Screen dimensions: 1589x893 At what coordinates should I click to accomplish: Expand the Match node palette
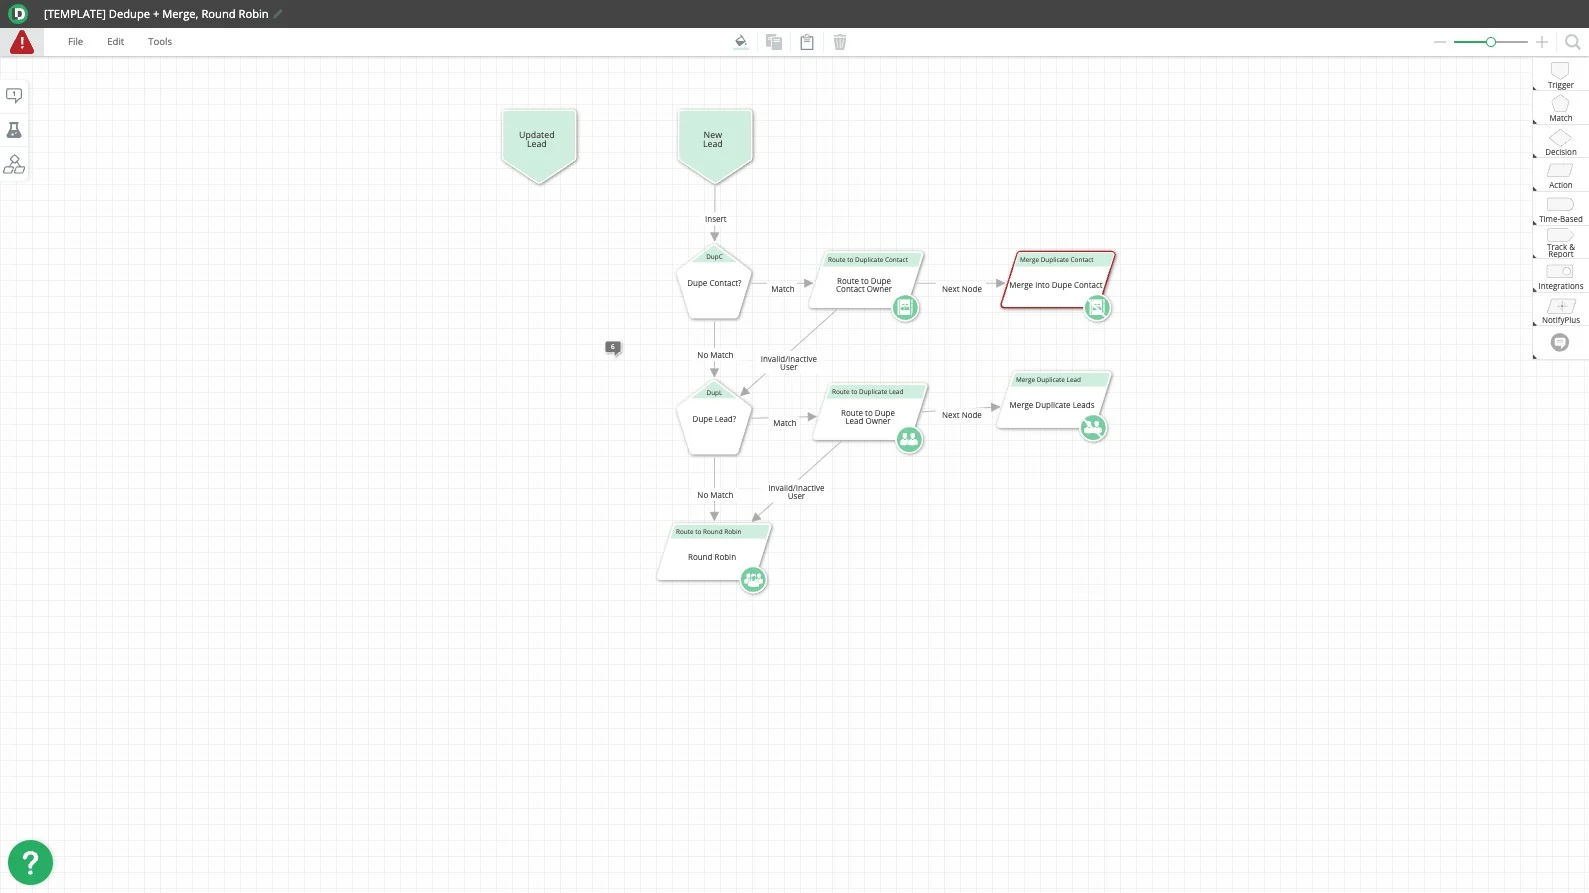[1560, 108]
